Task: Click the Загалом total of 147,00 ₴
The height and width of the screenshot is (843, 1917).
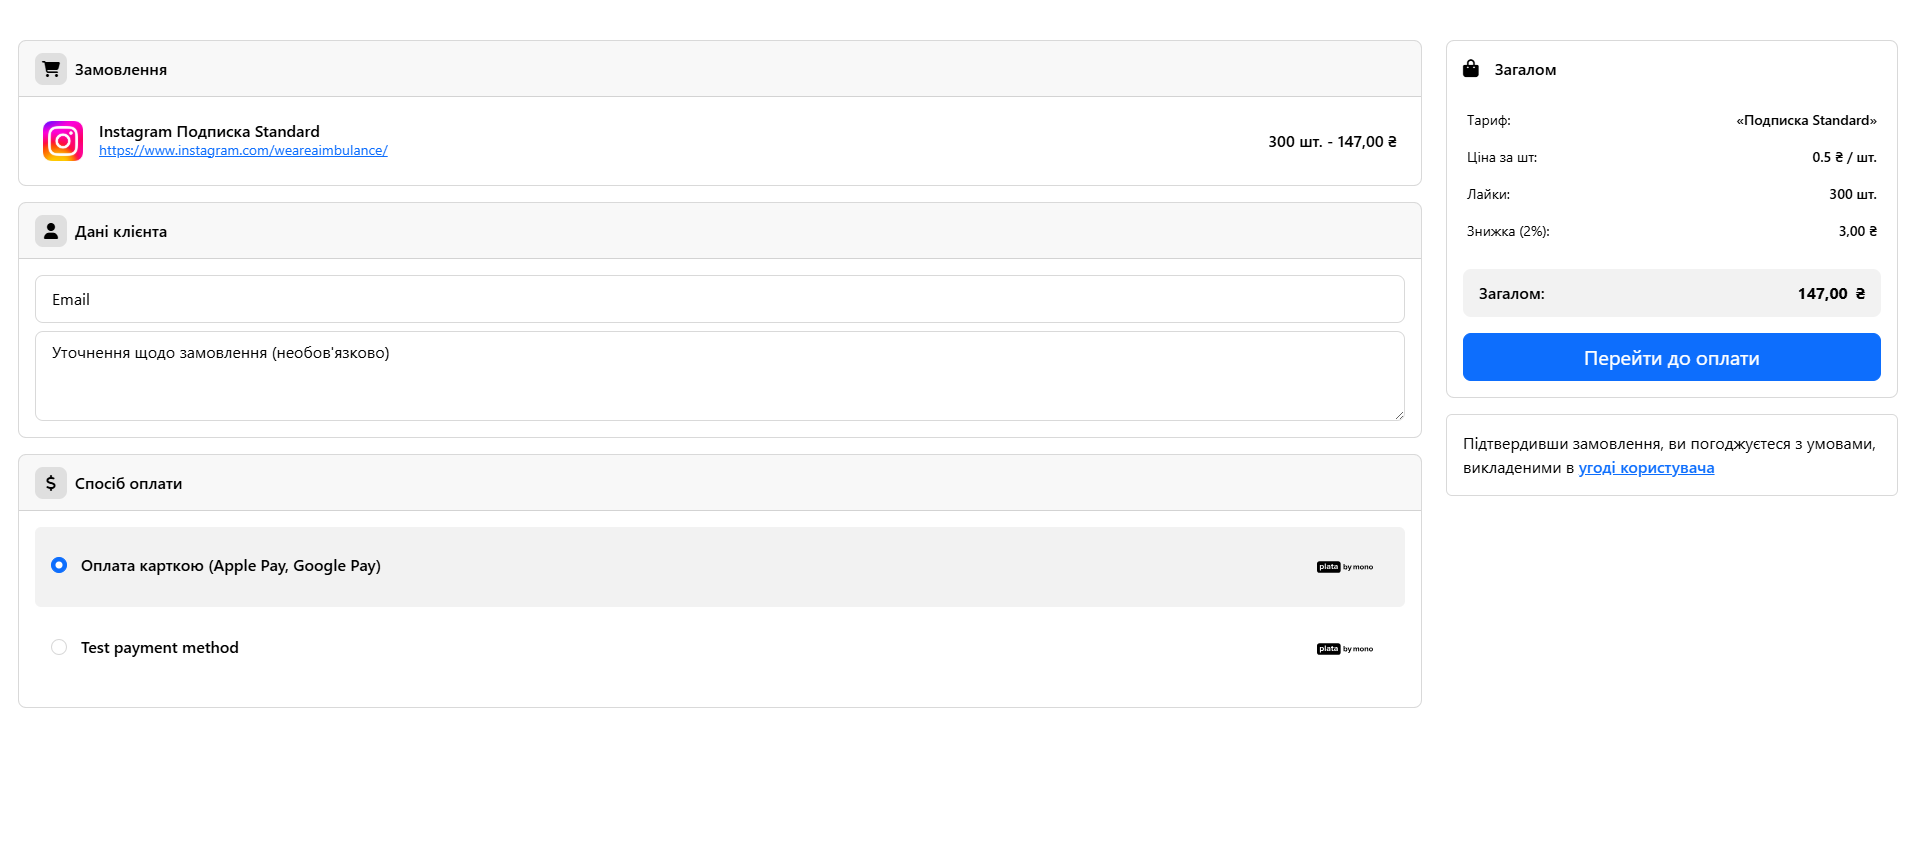Action: pyautogui.click(x=1831, y=294)
